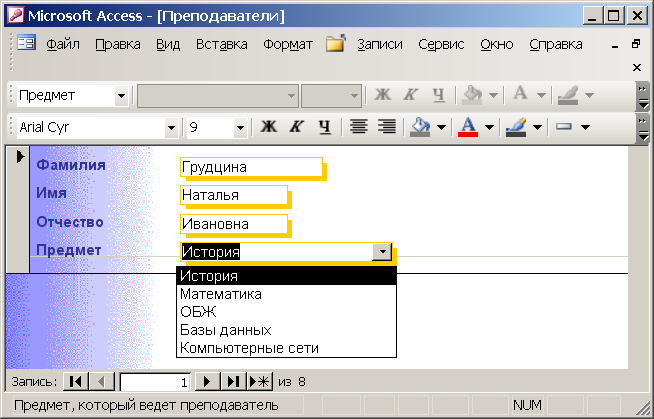This screenshot has width=654, height=419.
Task: Close the inner form window
Action: [636, 67]
